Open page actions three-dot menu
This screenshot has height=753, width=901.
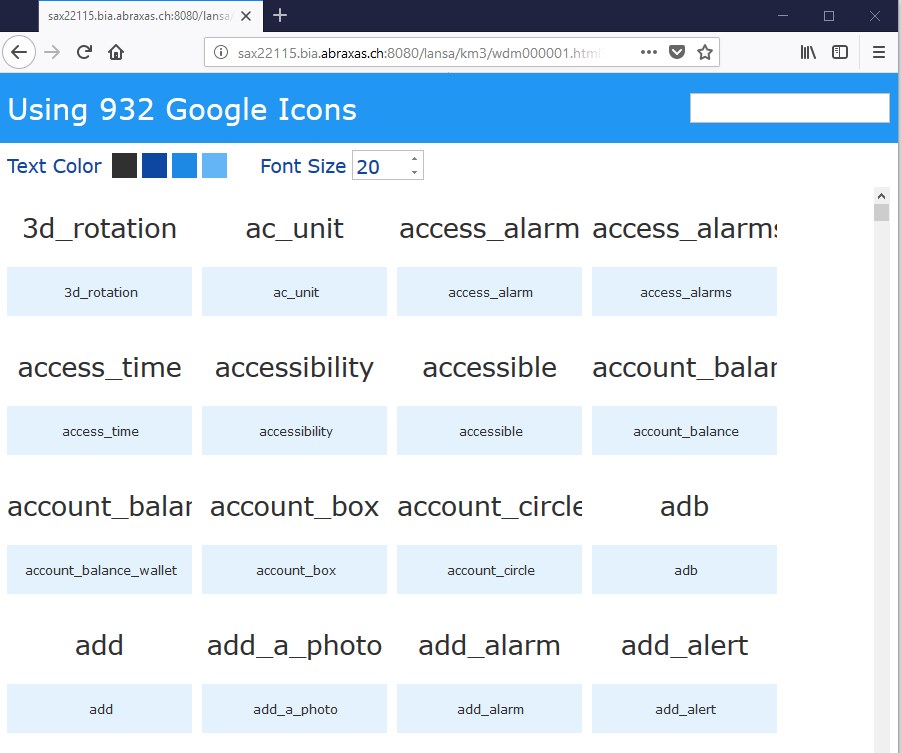click(649, 53)
